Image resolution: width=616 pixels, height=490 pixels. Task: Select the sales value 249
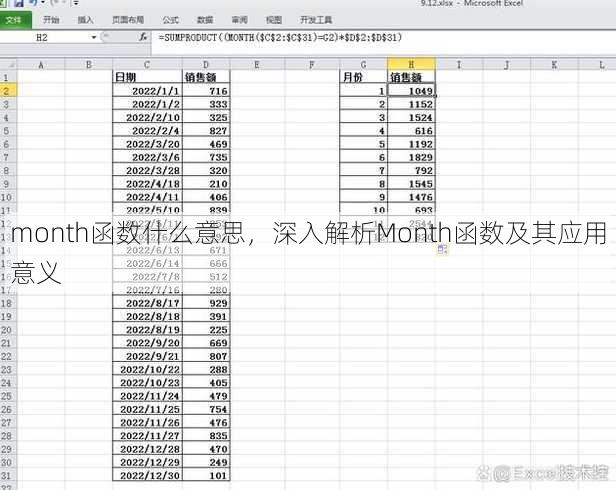point(206,462)
